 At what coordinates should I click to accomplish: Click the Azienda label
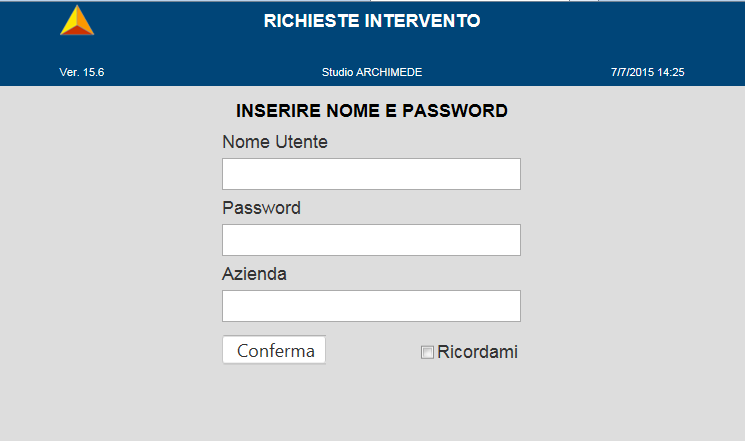(x=254, y=274)
